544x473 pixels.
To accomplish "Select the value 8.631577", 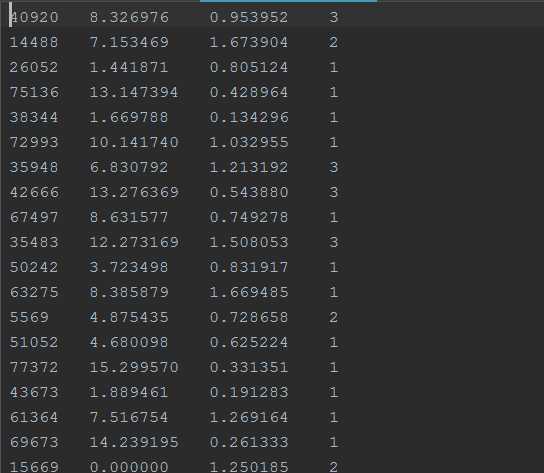I will tap(129, 217).
